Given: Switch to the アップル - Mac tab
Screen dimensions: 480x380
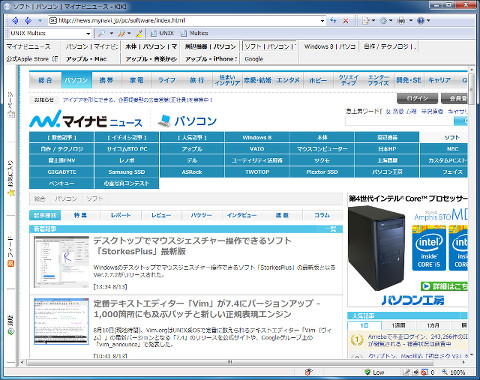Looking at the screenshot, I should 90,59.
